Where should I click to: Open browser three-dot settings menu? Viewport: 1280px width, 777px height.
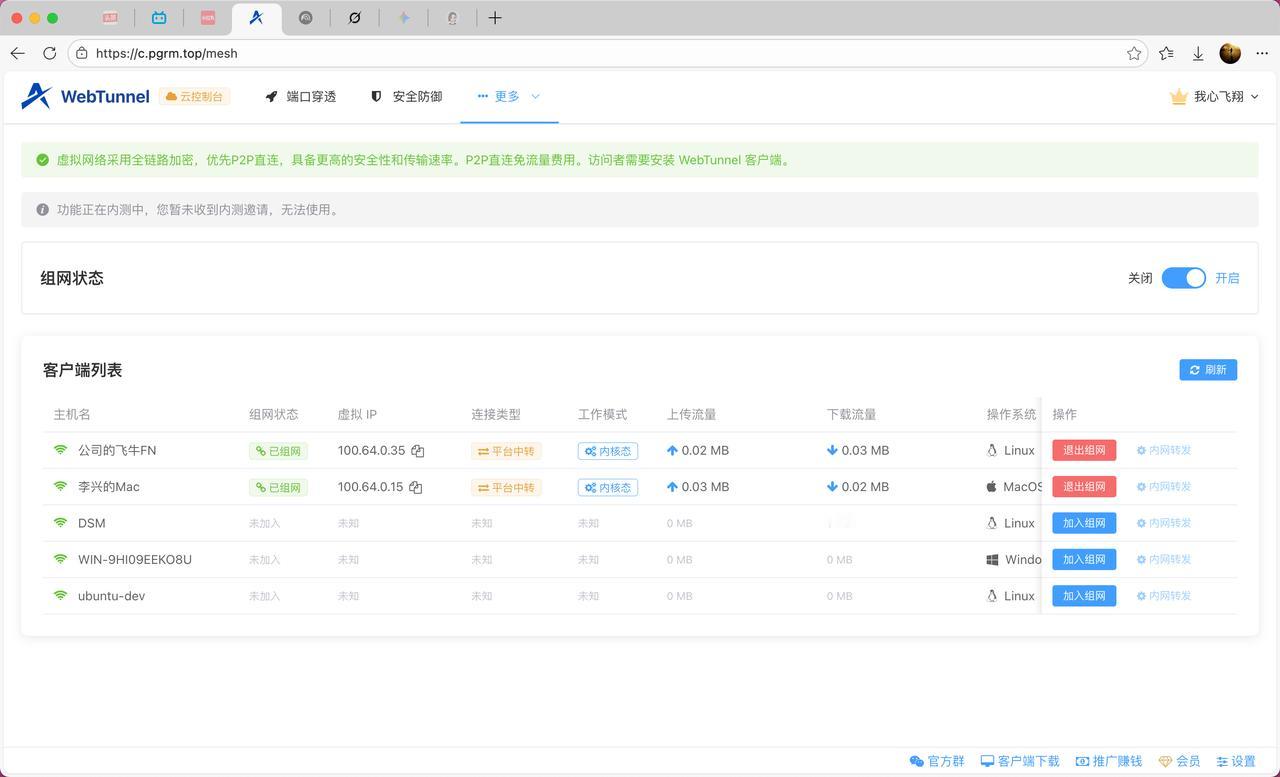pyautogui.click(x=1261, y=53)
